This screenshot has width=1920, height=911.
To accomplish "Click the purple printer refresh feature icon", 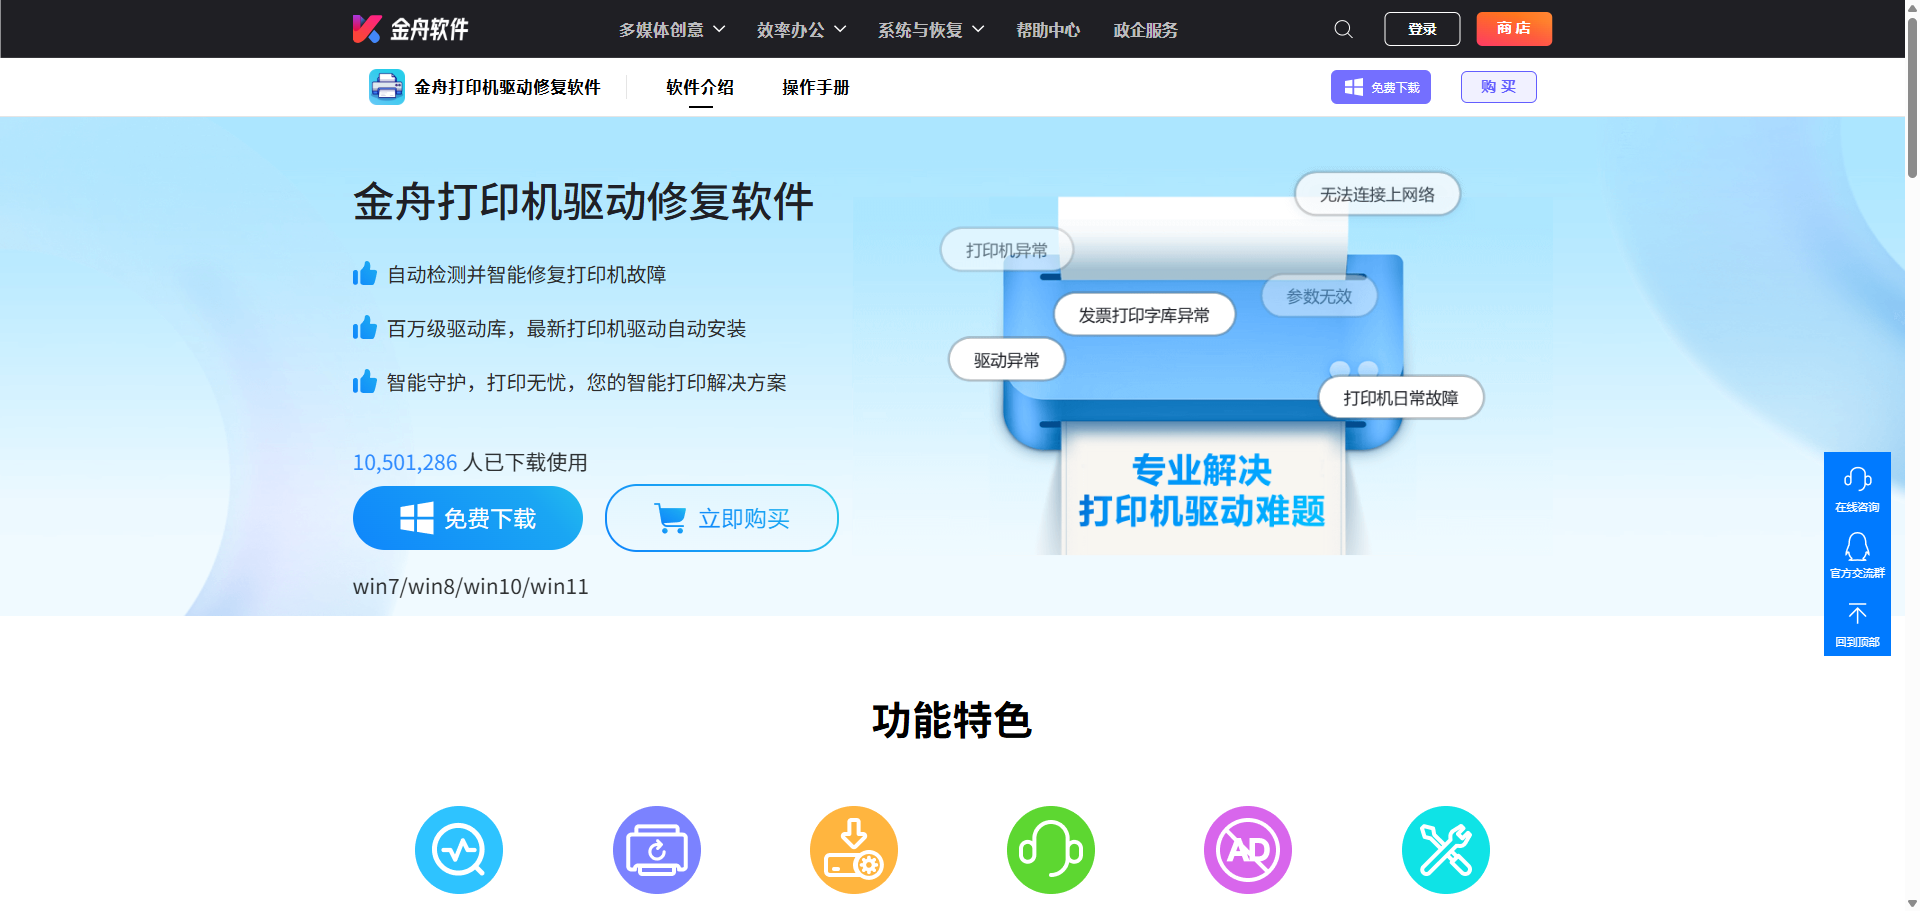I will click(656, 849).
